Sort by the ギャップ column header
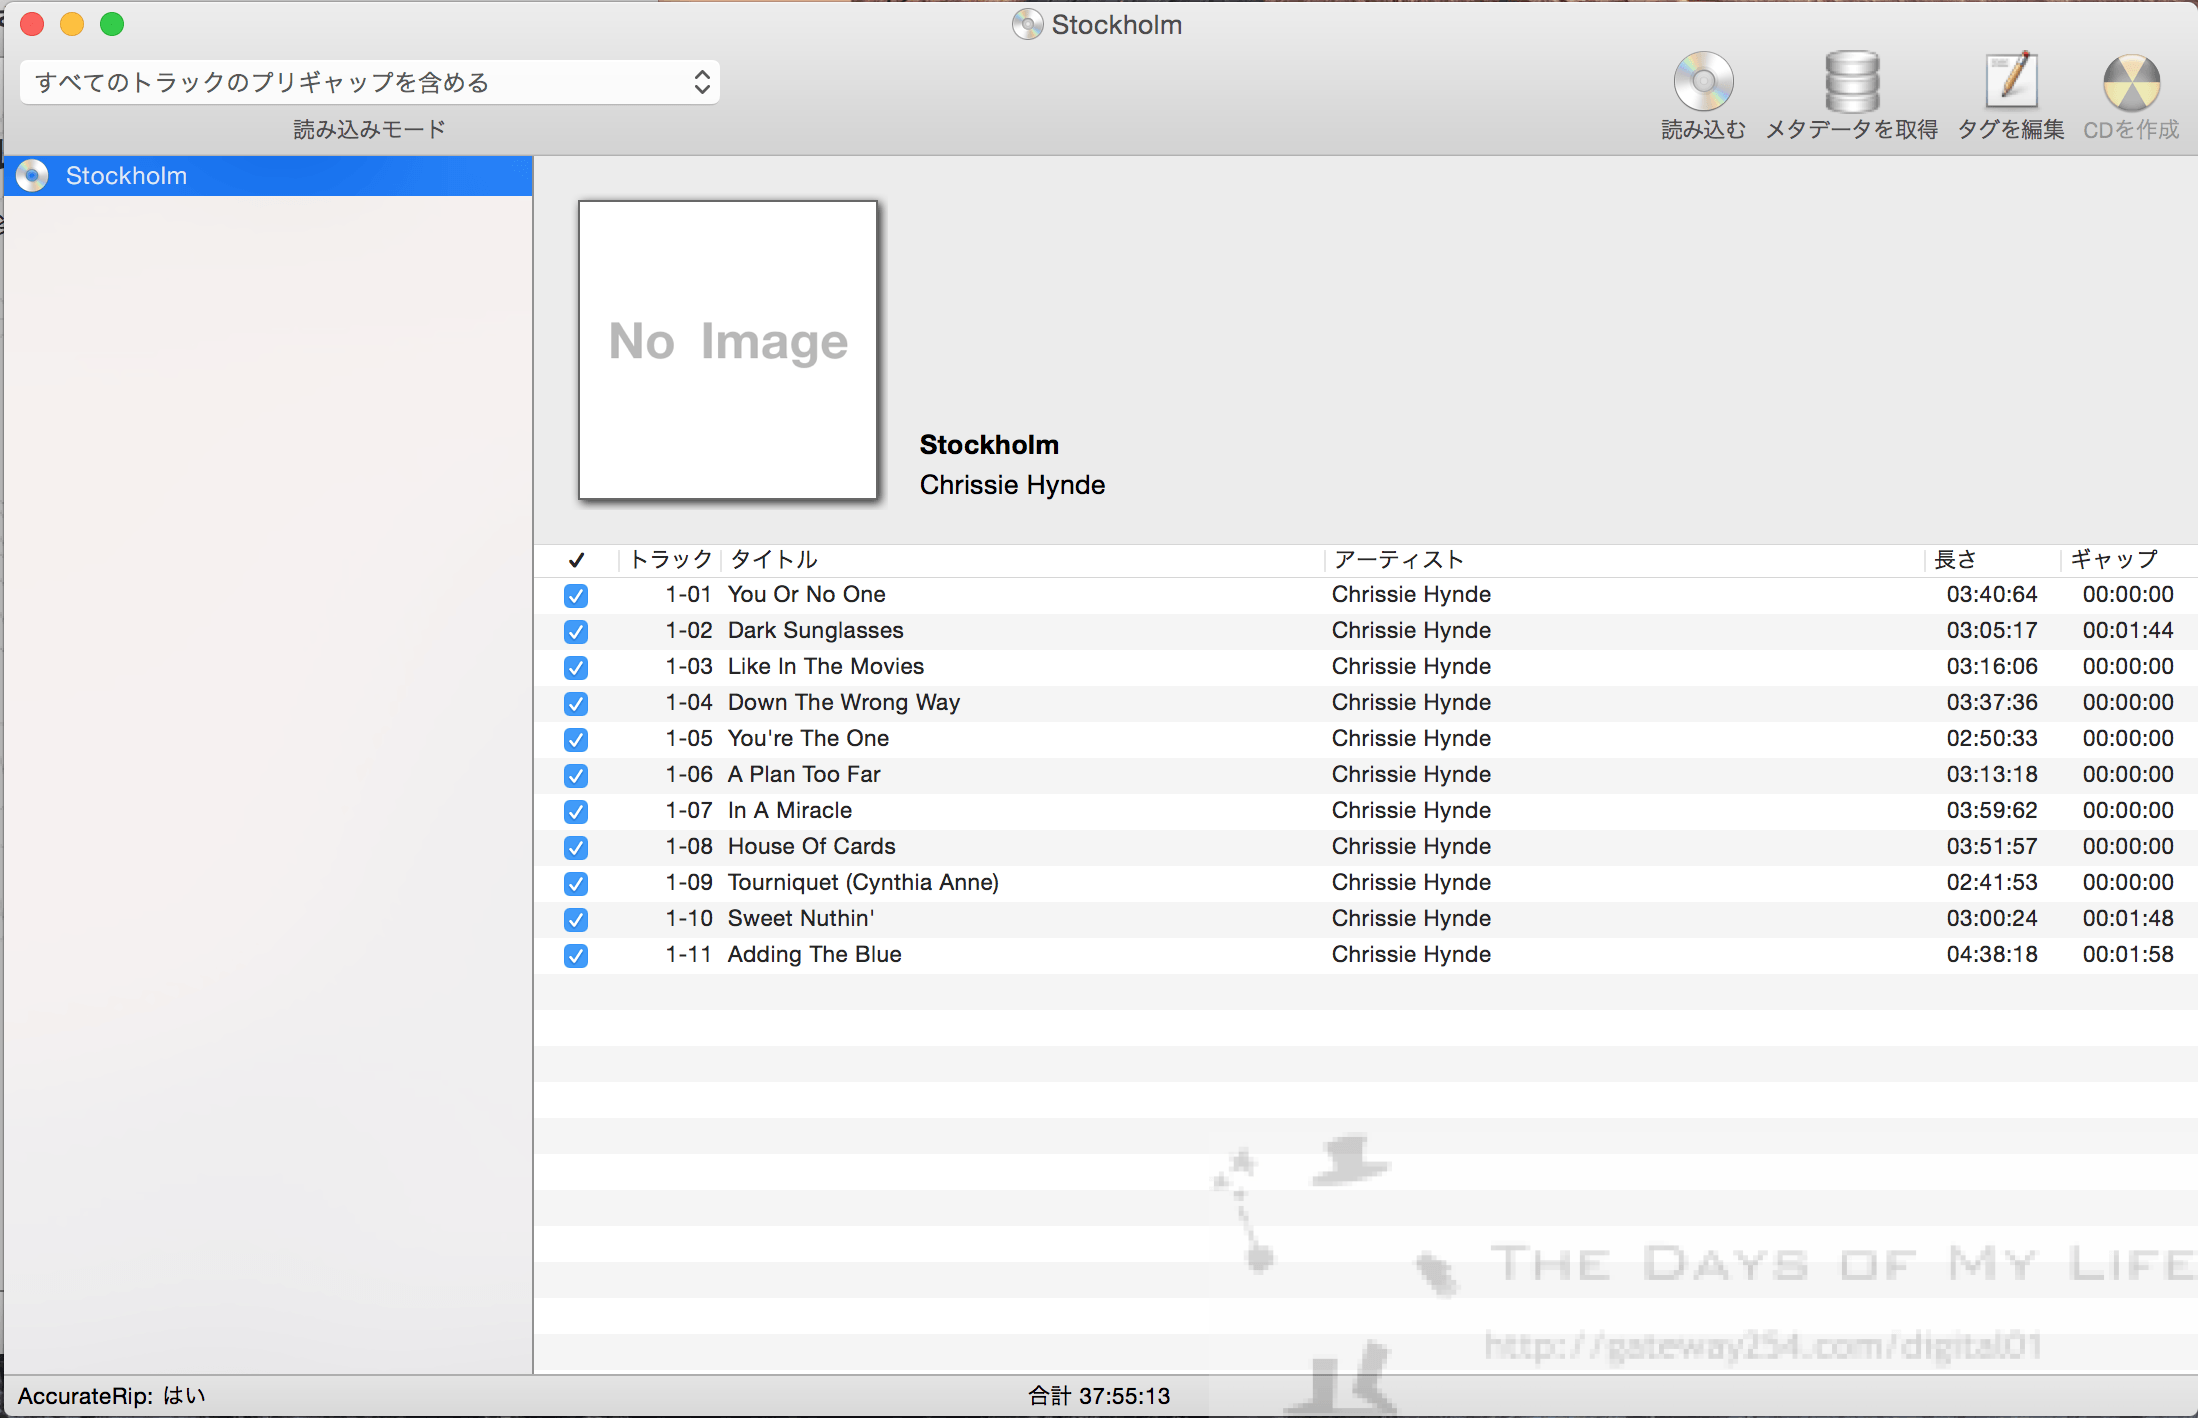The width and height of the screenshot is (2198, 1418). 2128,560
